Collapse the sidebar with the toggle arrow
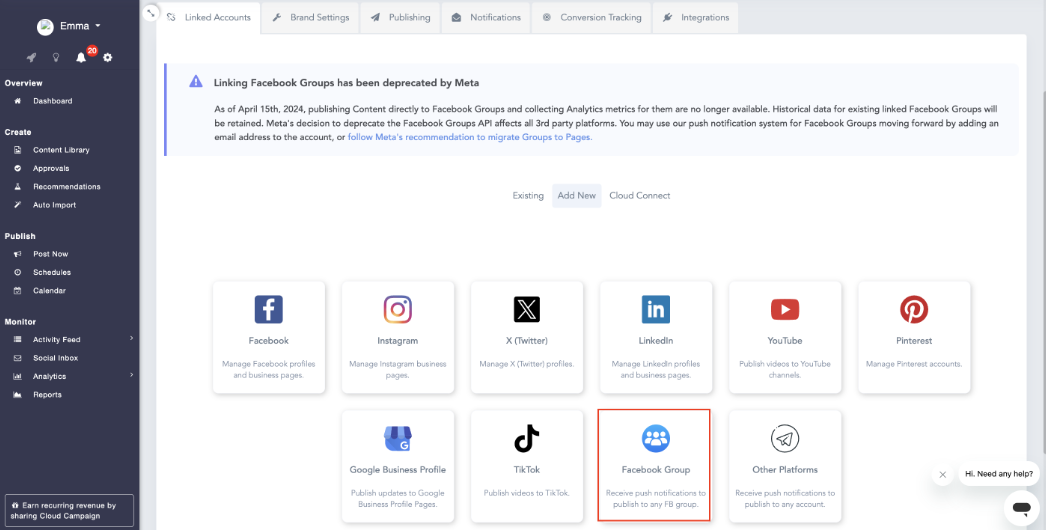 [150, 13]
